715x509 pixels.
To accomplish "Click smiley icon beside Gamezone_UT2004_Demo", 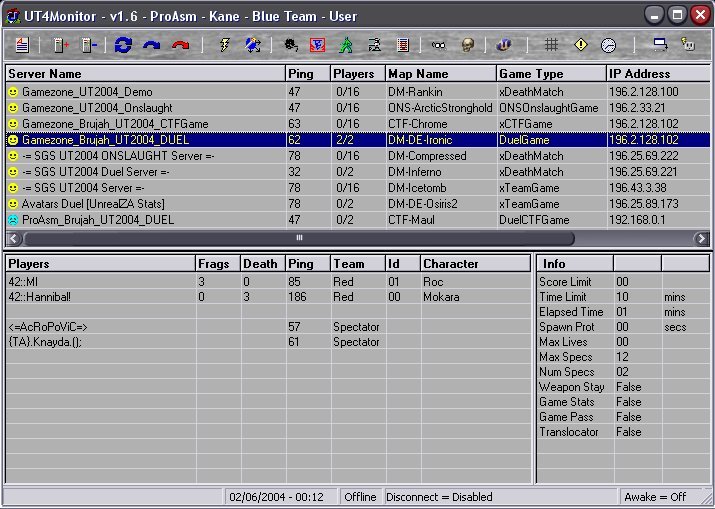I will (13, 92).
